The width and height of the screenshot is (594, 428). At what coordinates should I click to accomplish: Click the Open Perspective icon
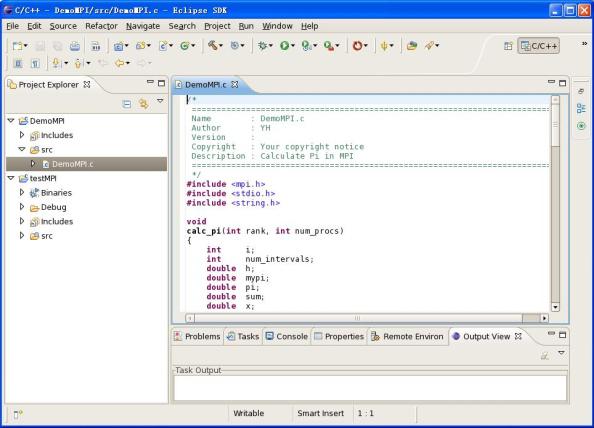[x=508, y=46]
